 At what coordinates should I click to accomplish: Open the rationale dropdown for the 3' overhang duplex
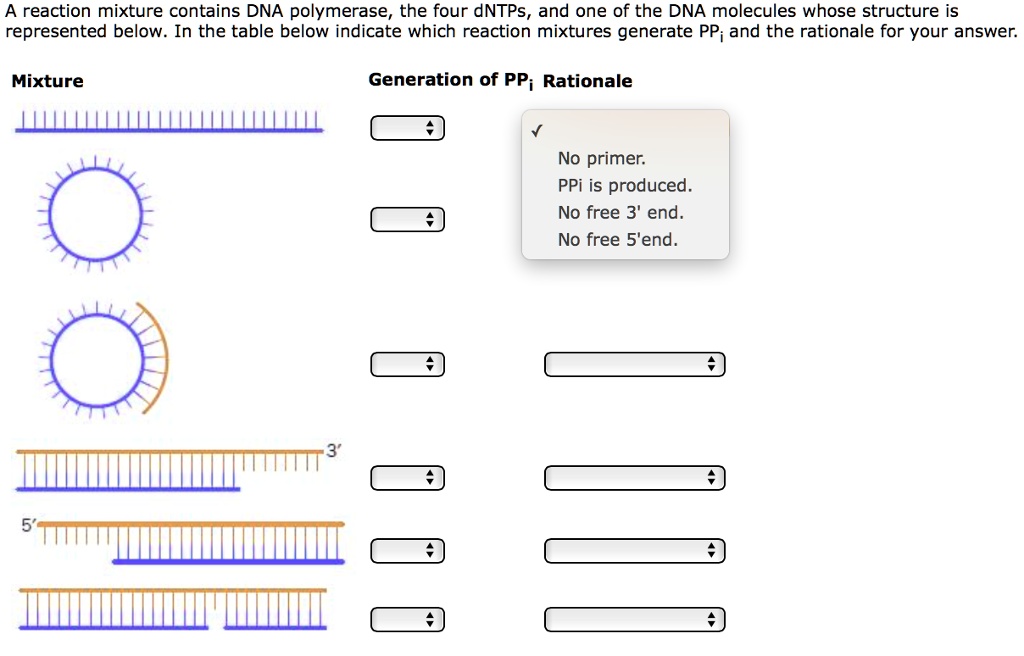634,477
